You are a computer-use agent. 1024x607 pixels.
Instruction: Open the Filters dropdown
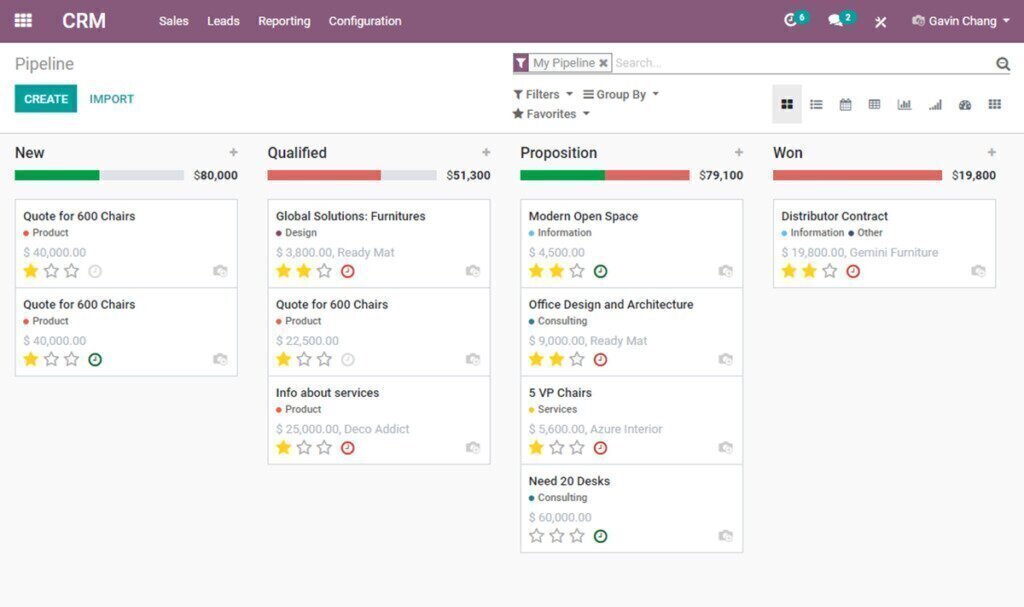[540, 93]
